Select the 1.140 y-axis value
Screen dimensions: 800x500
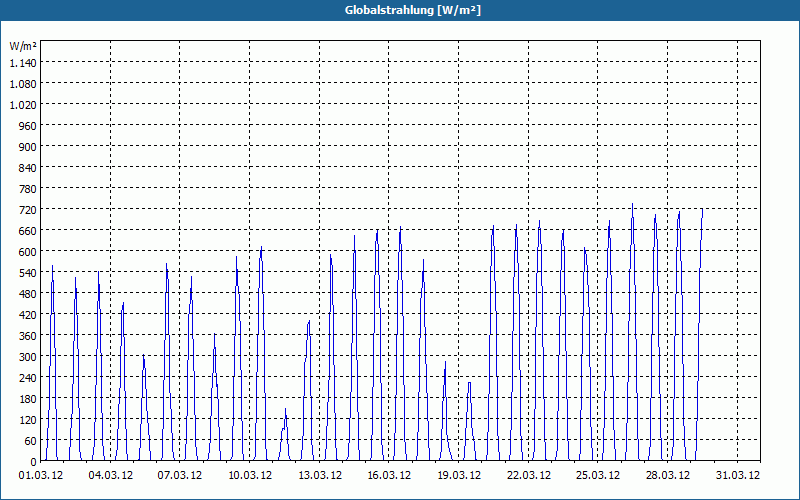(23, 63)
